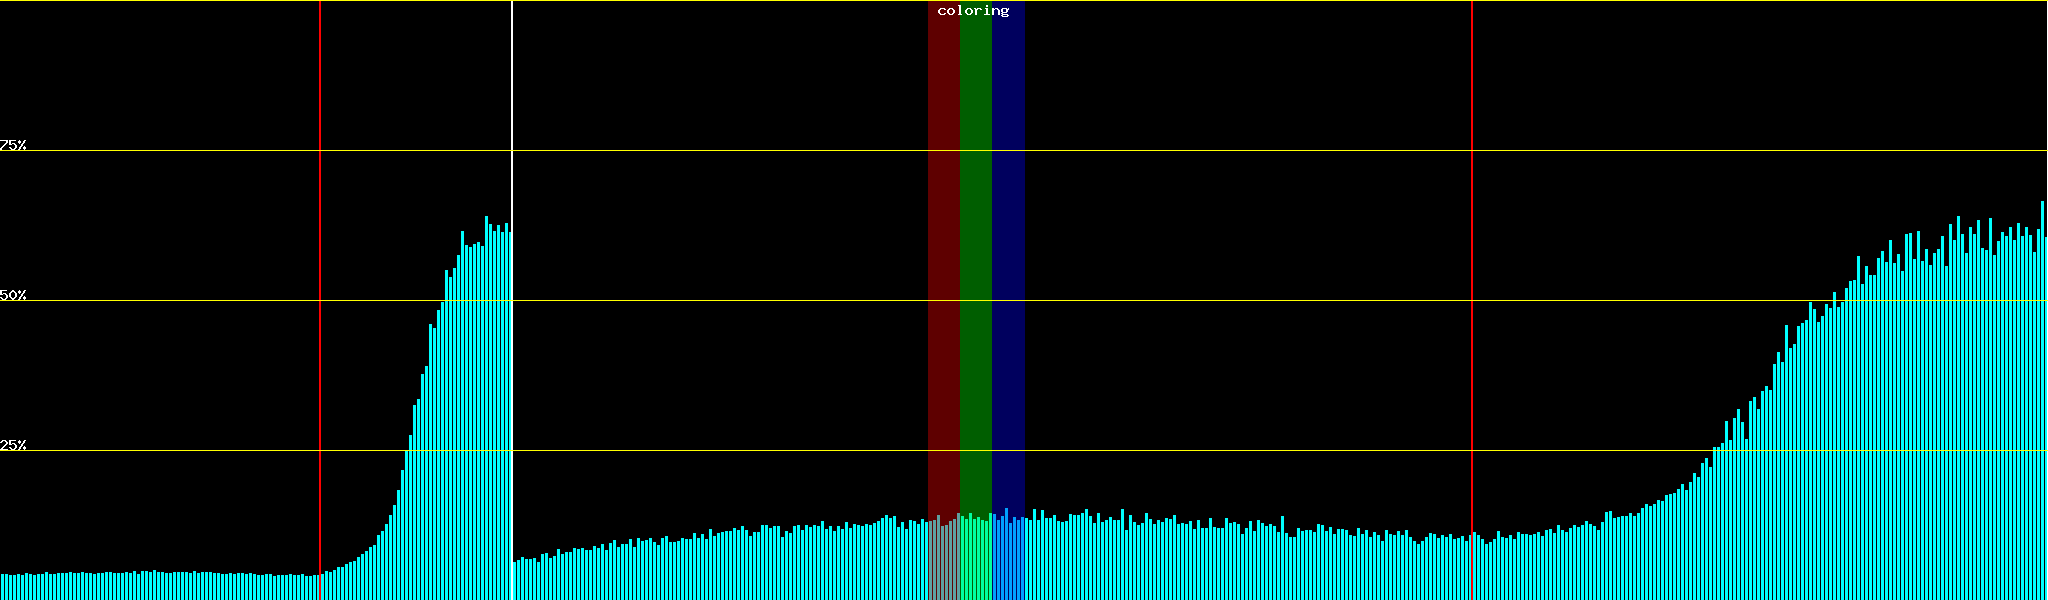Click the right red vertical marker line

(1472, 250)
